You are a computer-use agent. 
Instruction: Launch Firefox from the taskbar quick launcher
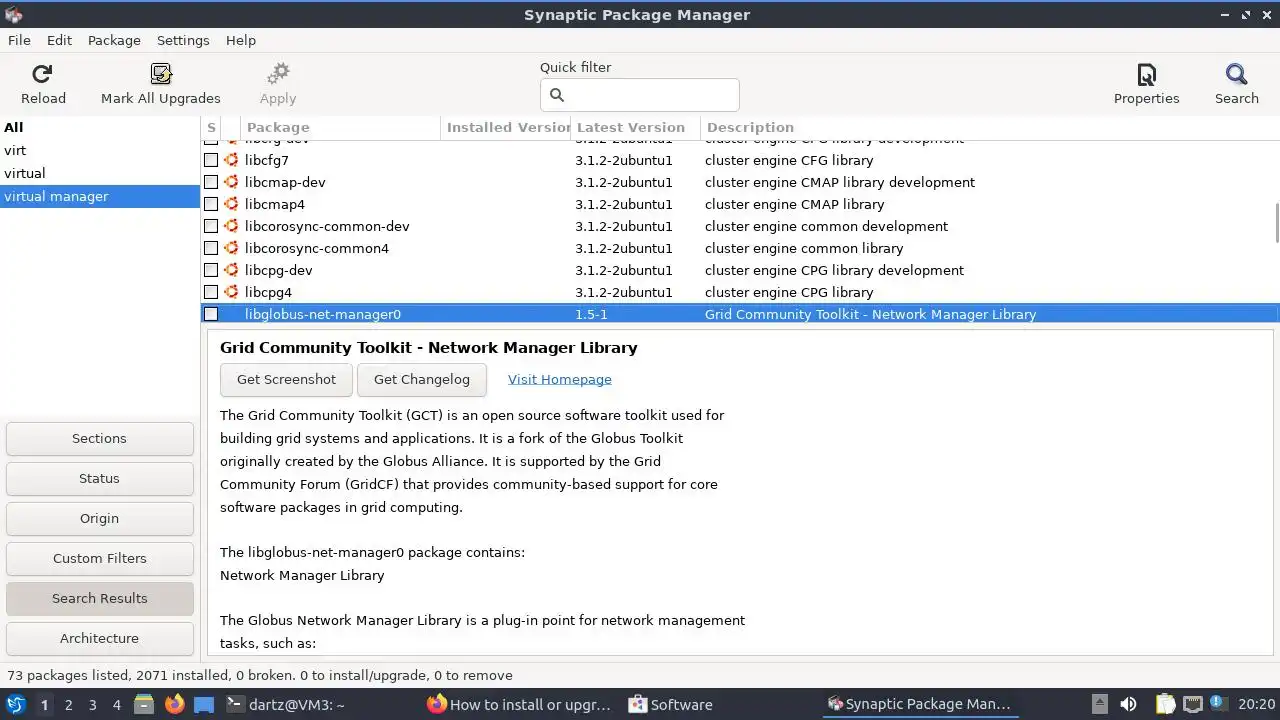point(174,704)
